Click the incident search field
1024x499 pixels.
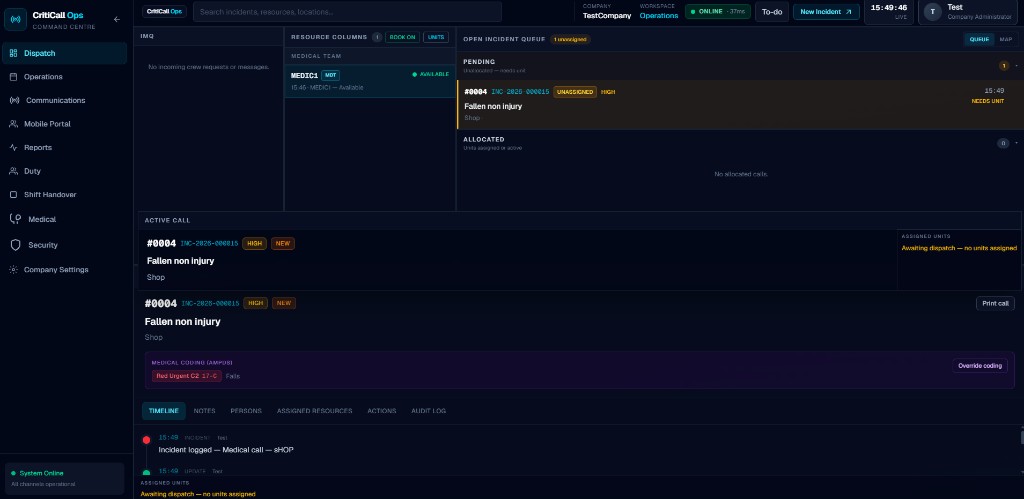[x=347, y=12]
